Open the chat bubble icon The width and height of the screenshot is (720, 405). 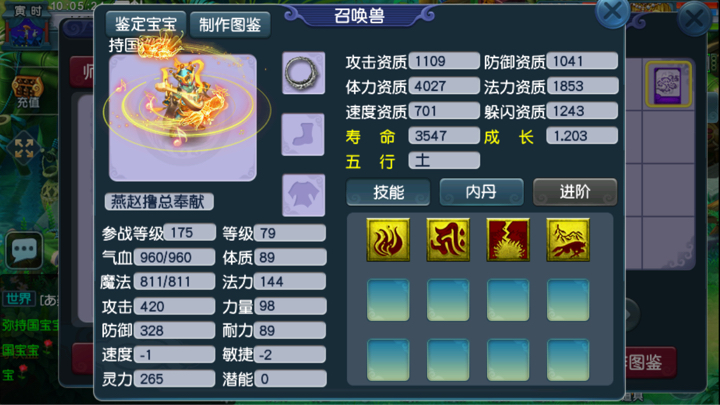[24, 250]
